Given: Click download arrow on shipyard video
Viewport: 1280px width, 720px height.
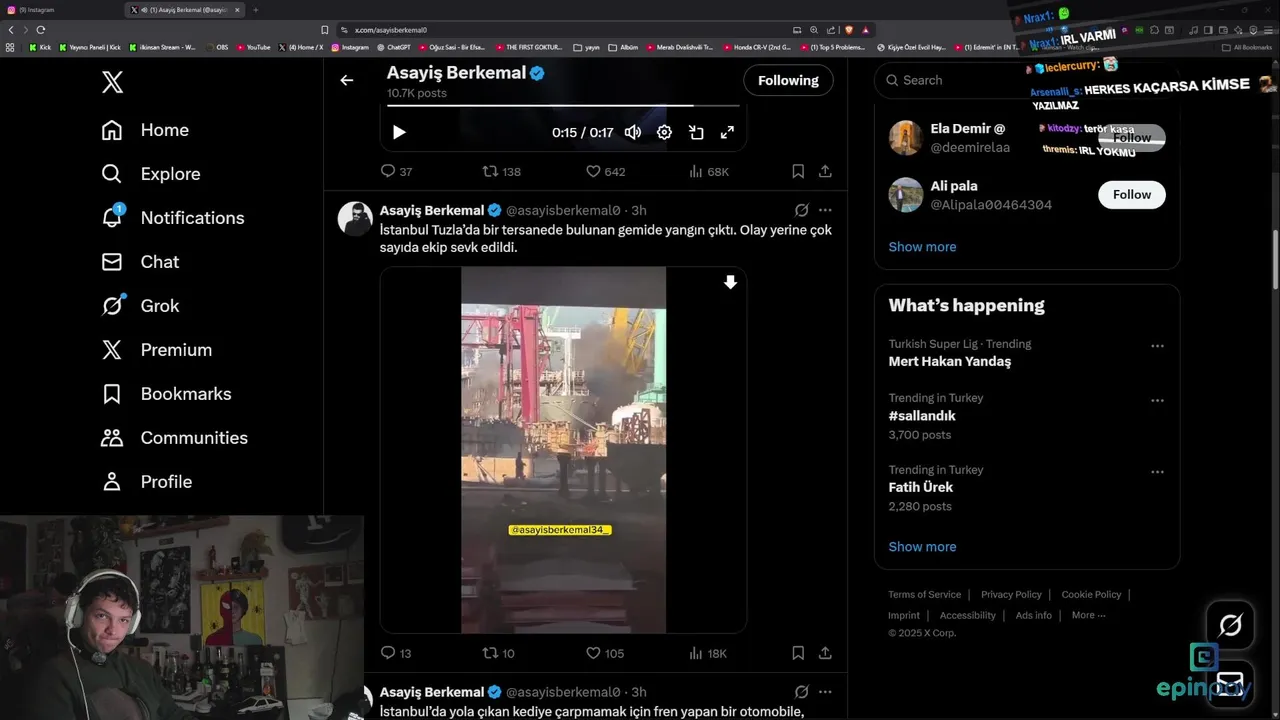Looking at the screenshot, I should tap(730, 283).
